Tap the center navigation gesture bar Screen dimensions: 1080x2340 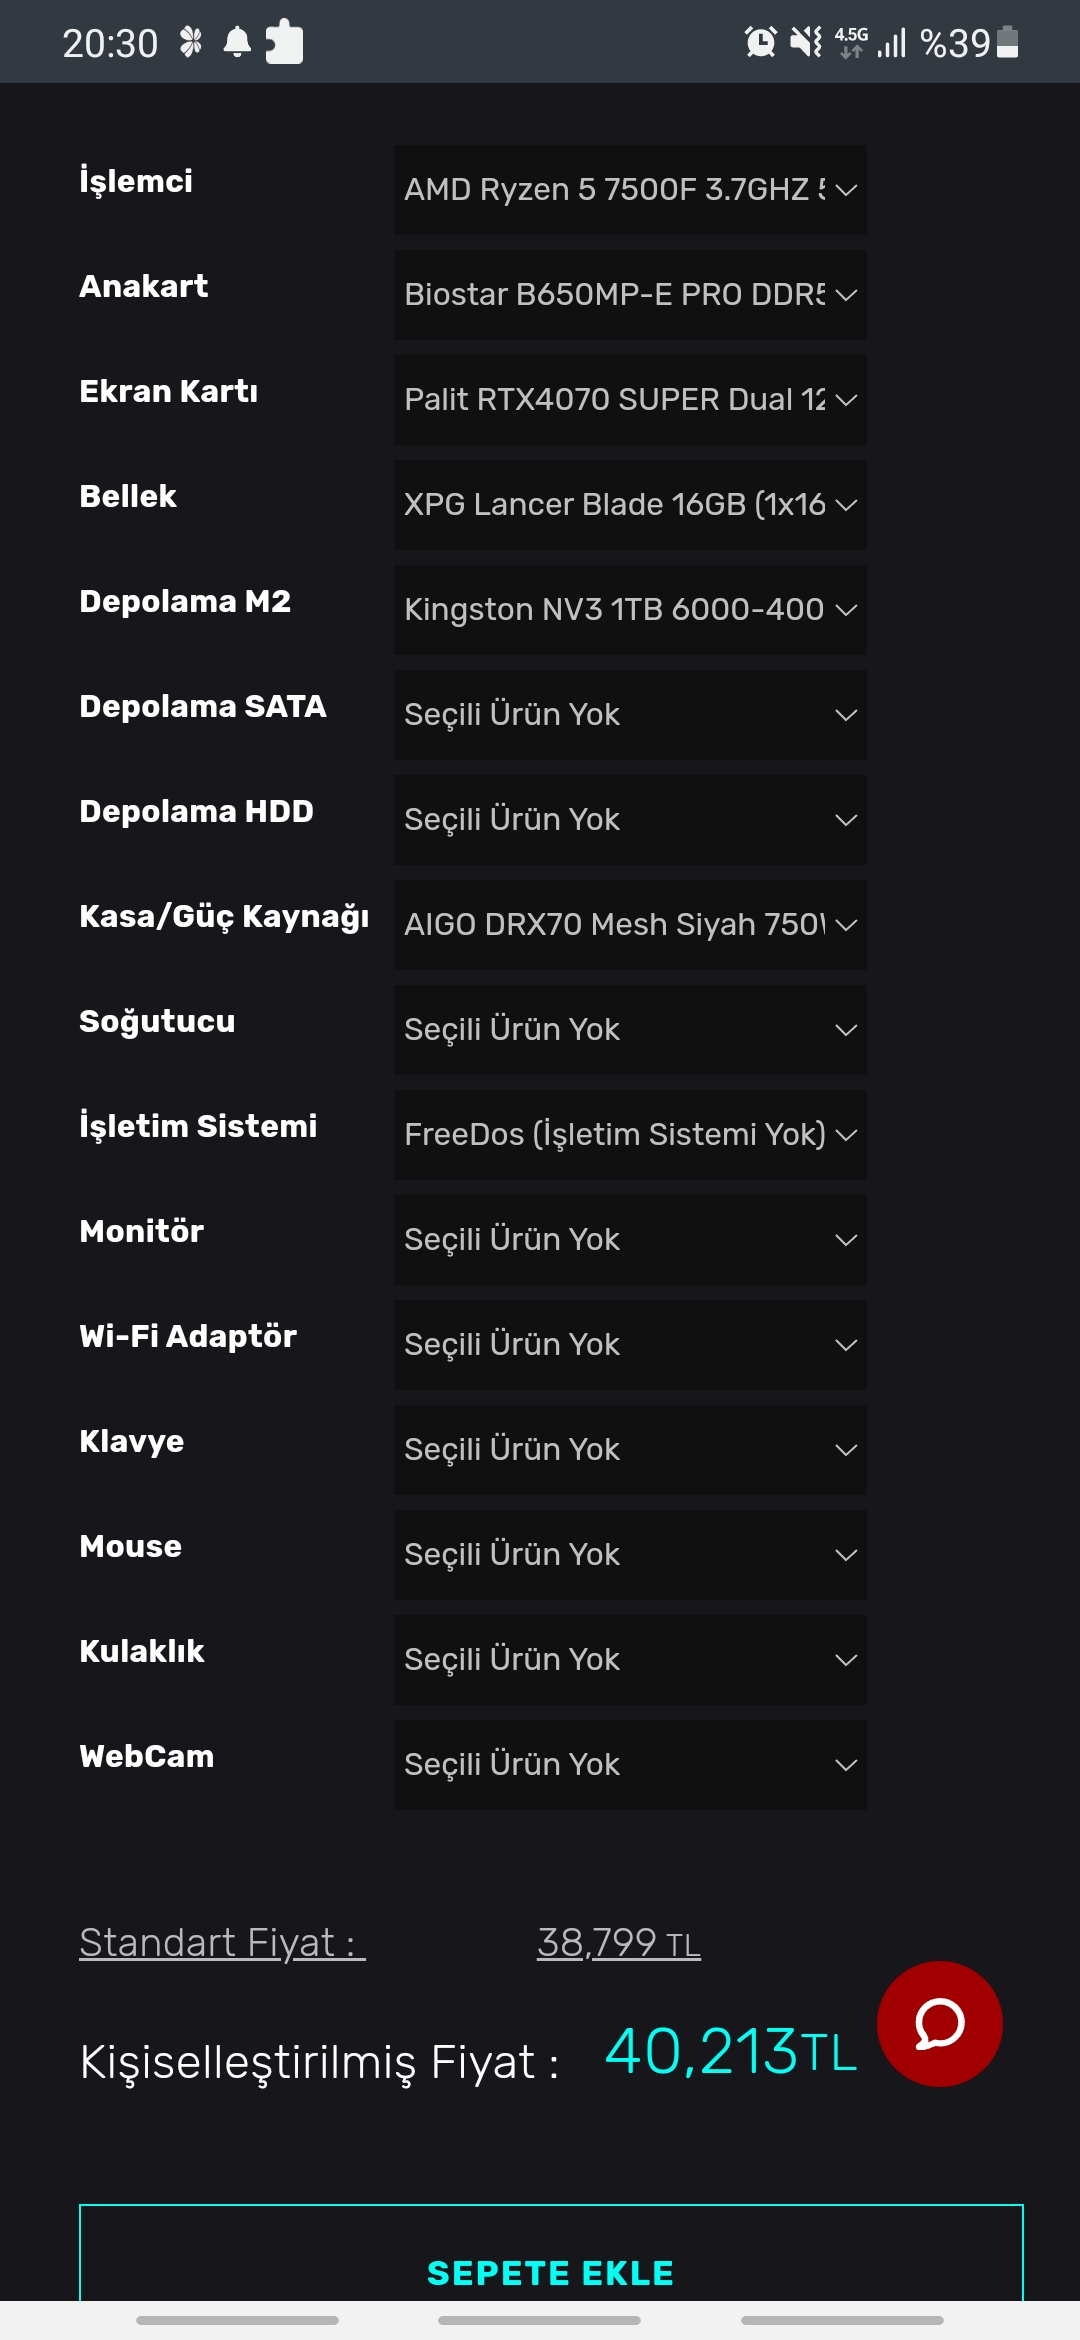click(540, 2320)
